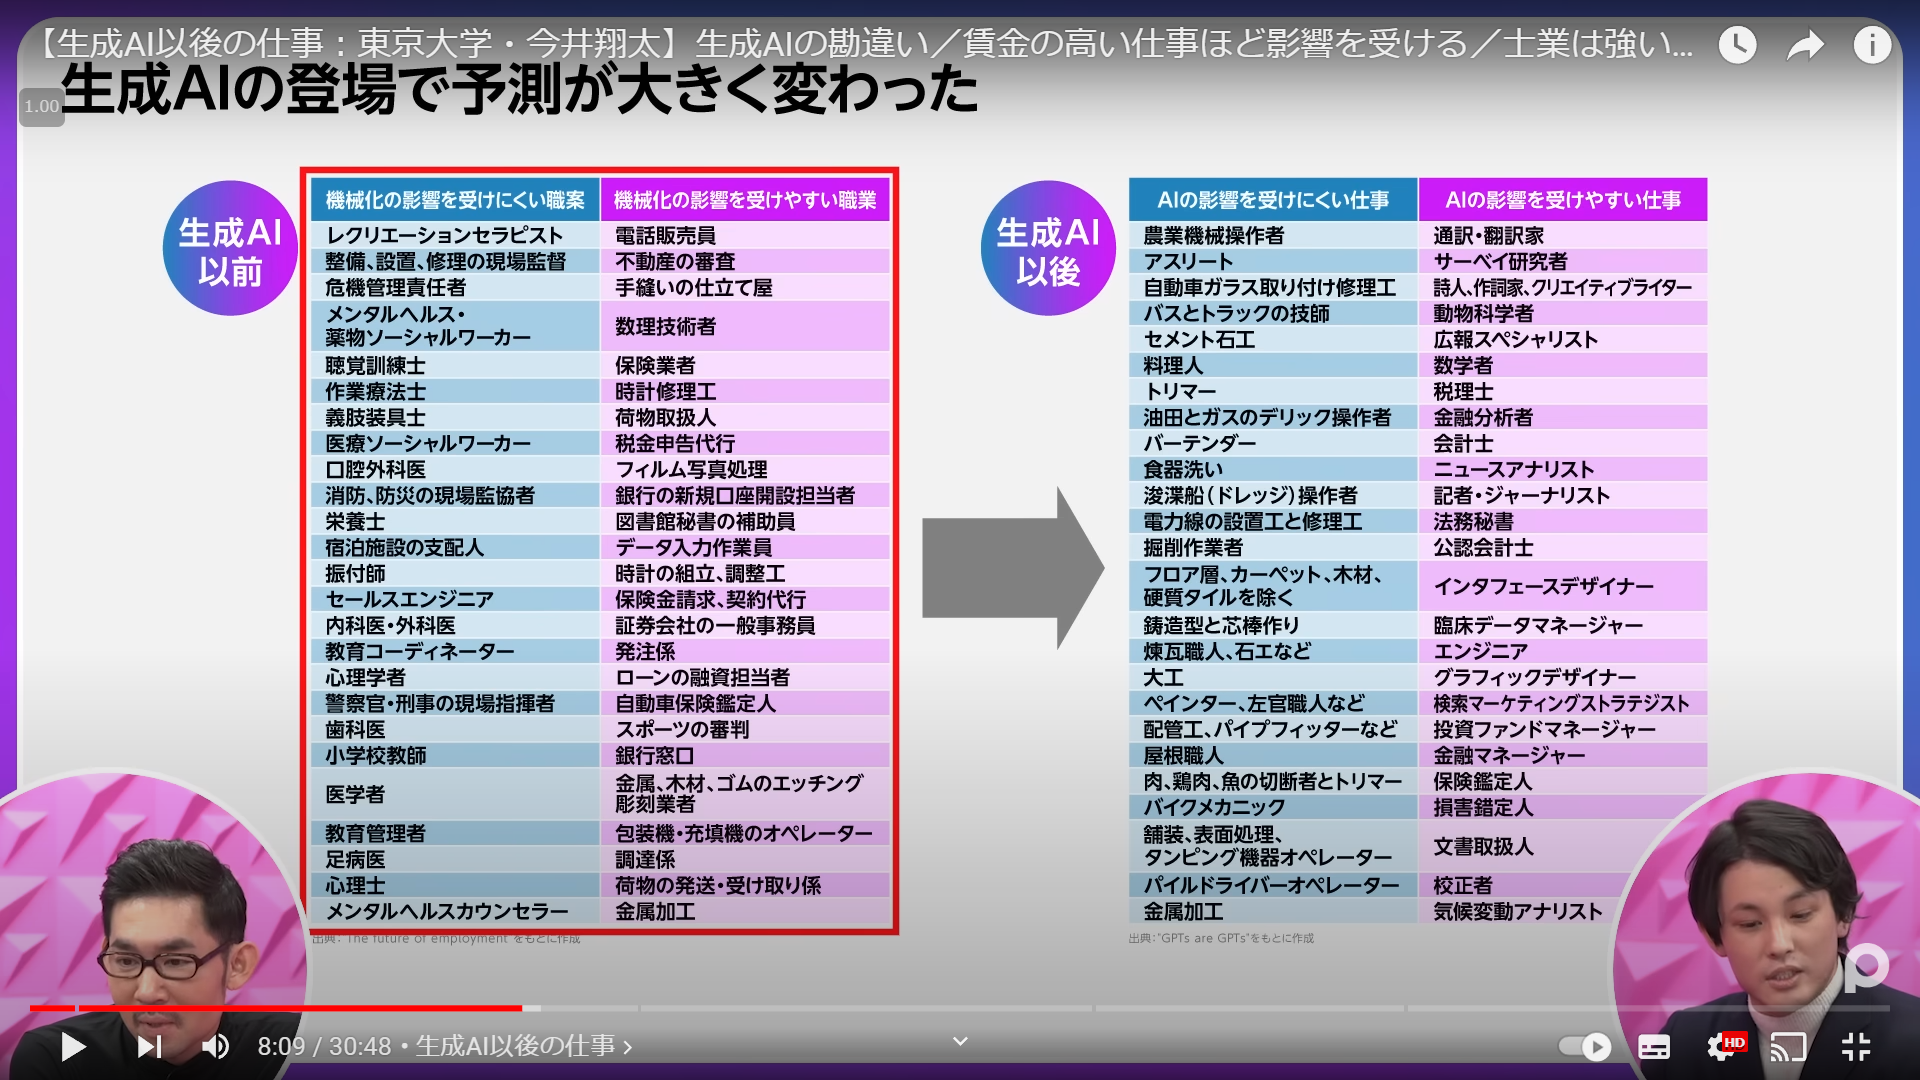The height and width of the screenshot is (1080, 1920).
Task: Click 'データ入力作業員' entry
Action: pos(693,547)
